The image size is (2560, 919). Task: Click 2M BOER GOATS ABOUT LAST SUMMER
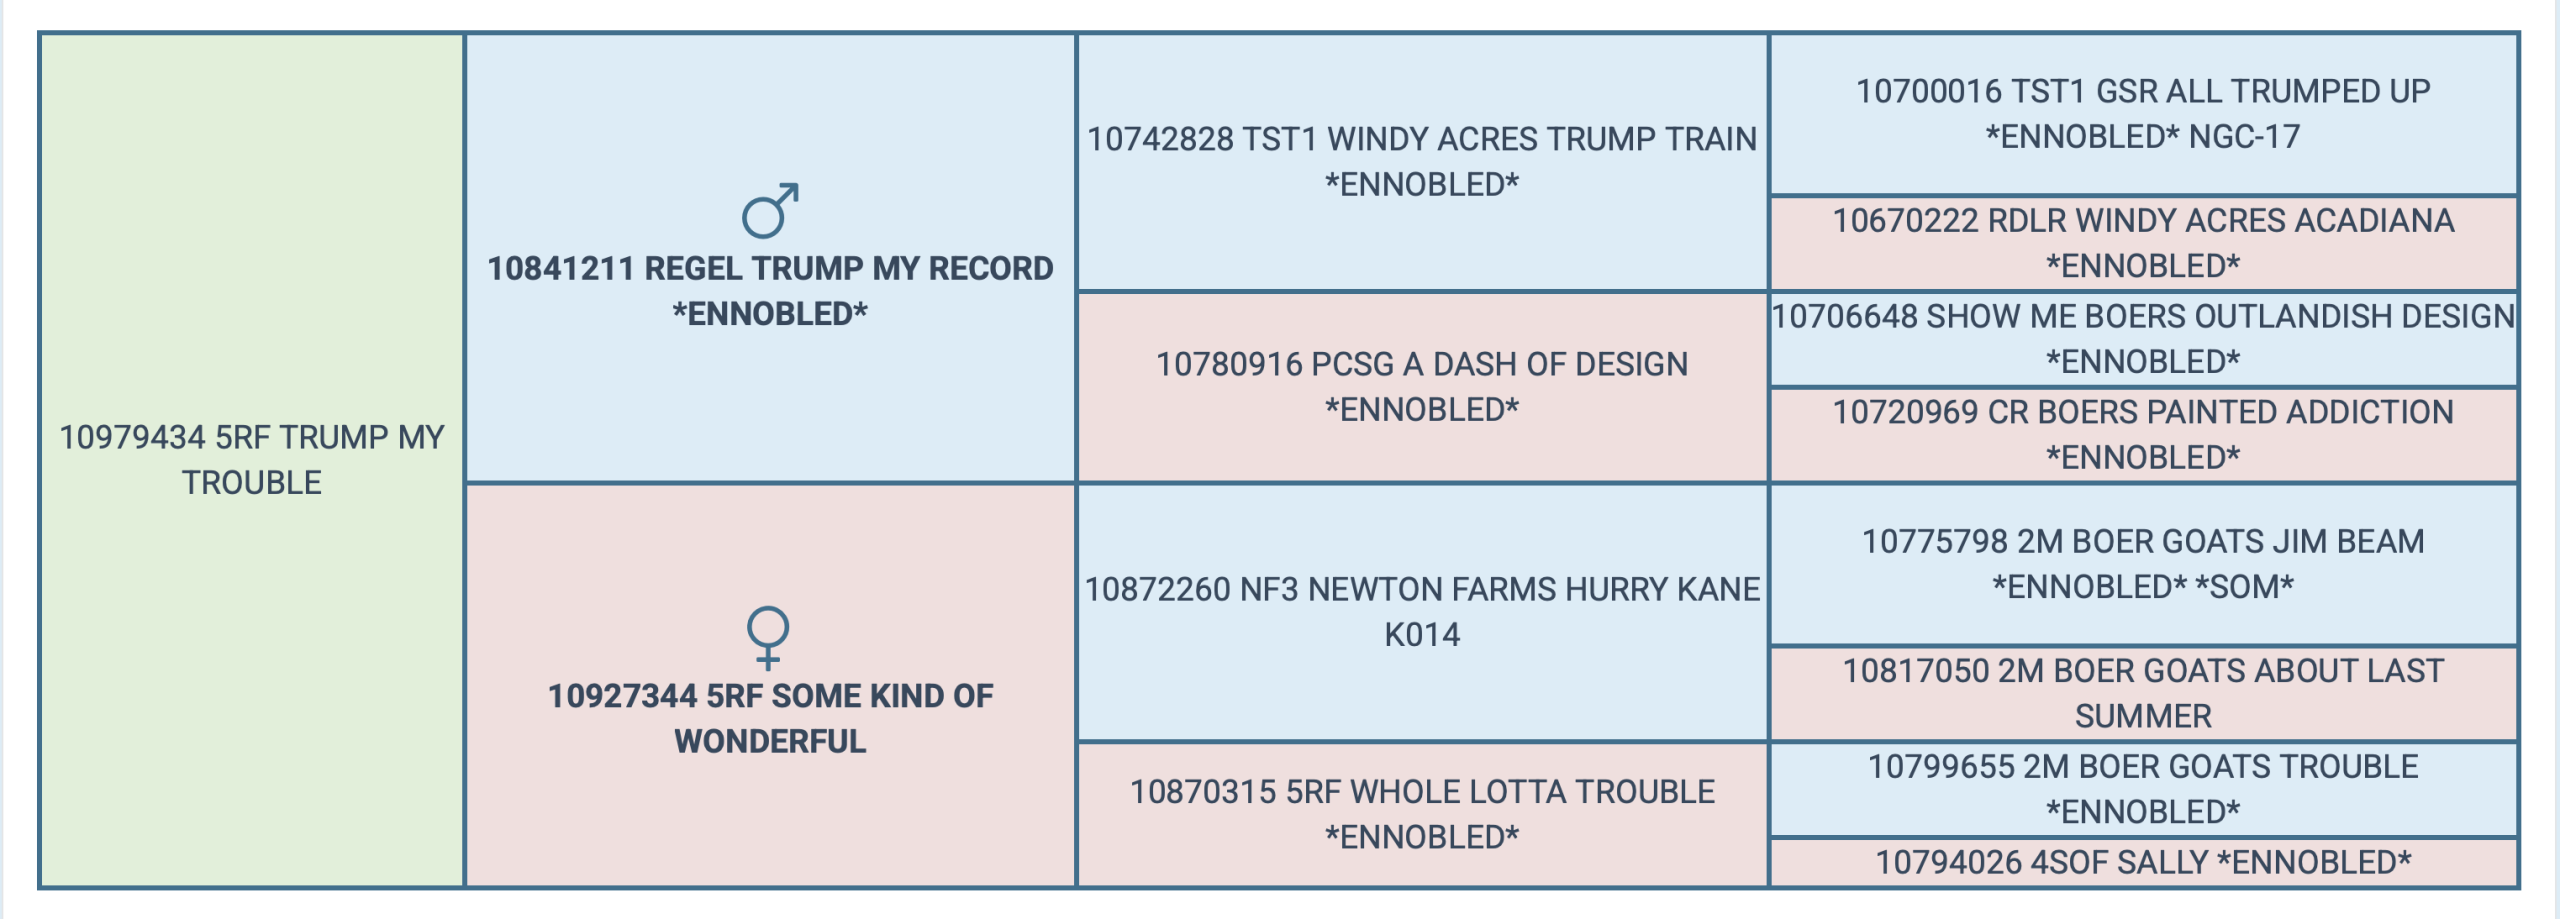pos(2142,693)
